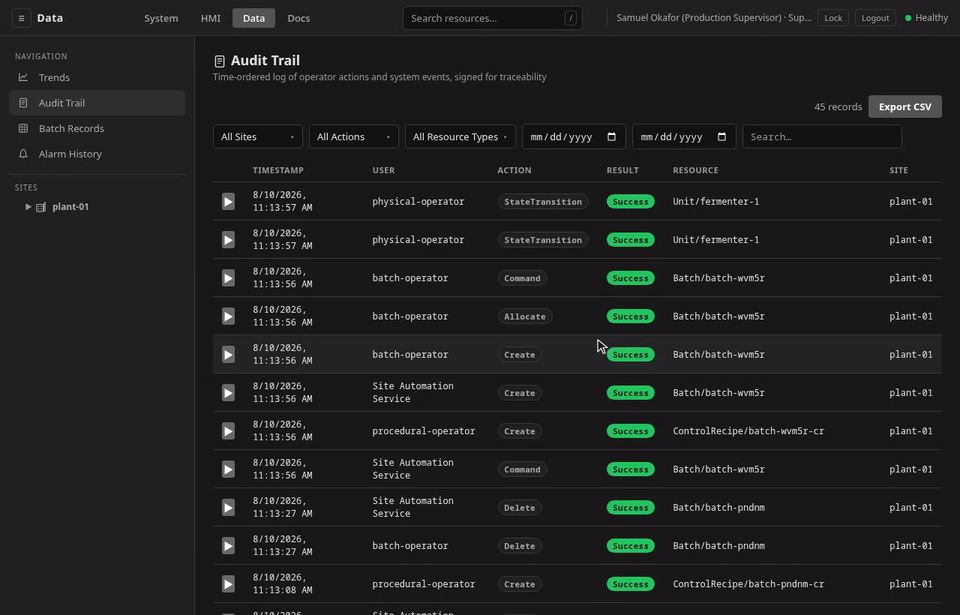This screenshot has width=960, height=615.
Task: Focus the audit trail Search field
Action: (x=822, y=137)
